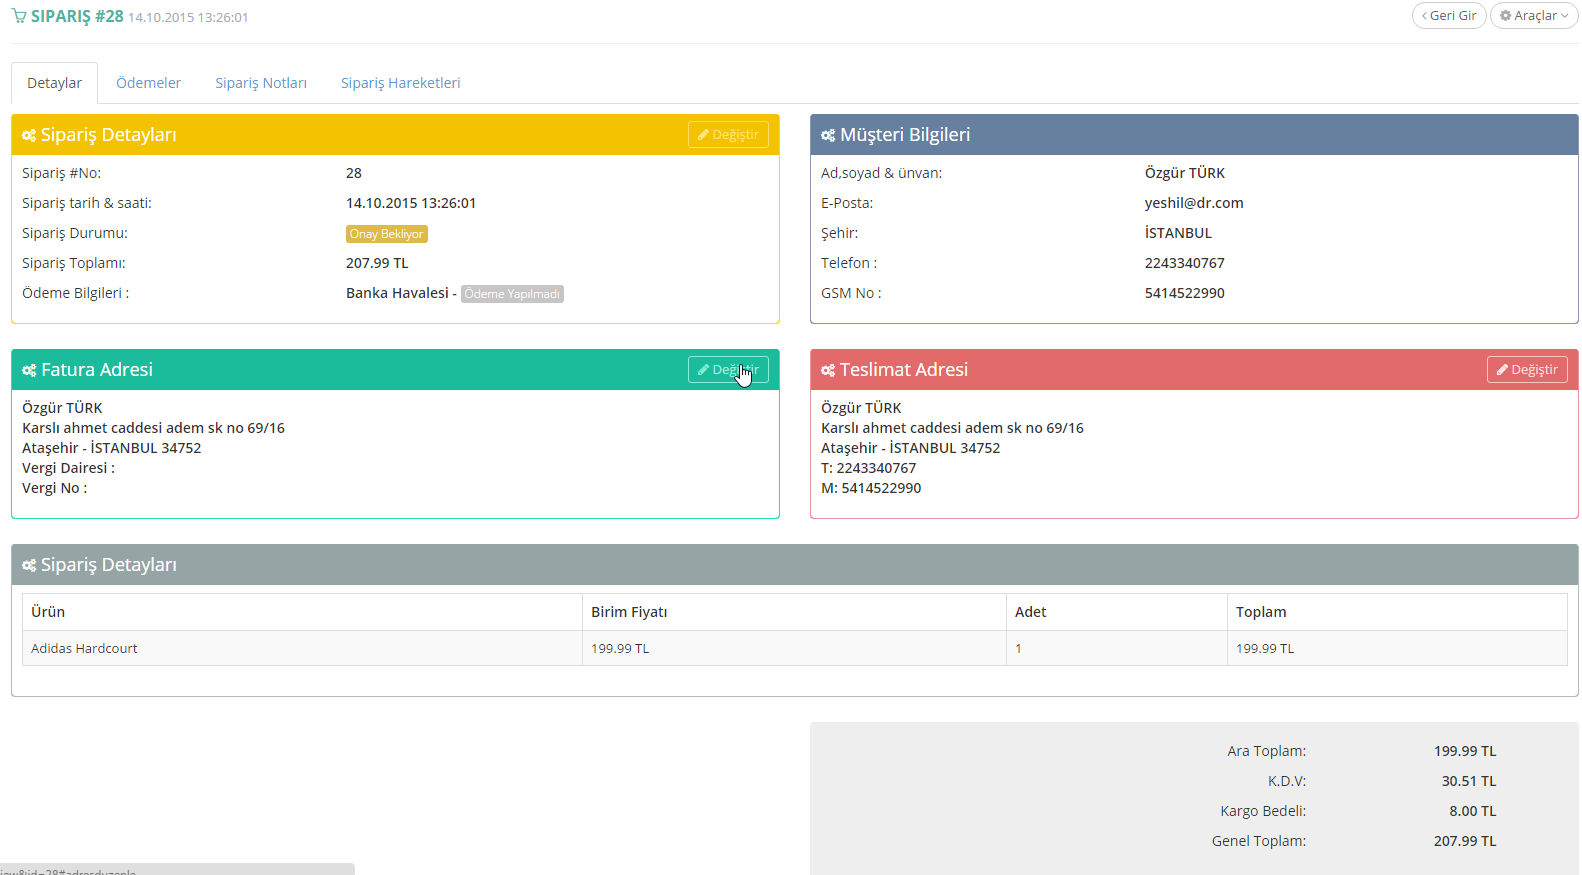Viewport: 1582px width, 875px height.
Task: Select the Detaylar tab
Action: click(x=55, y=83)
